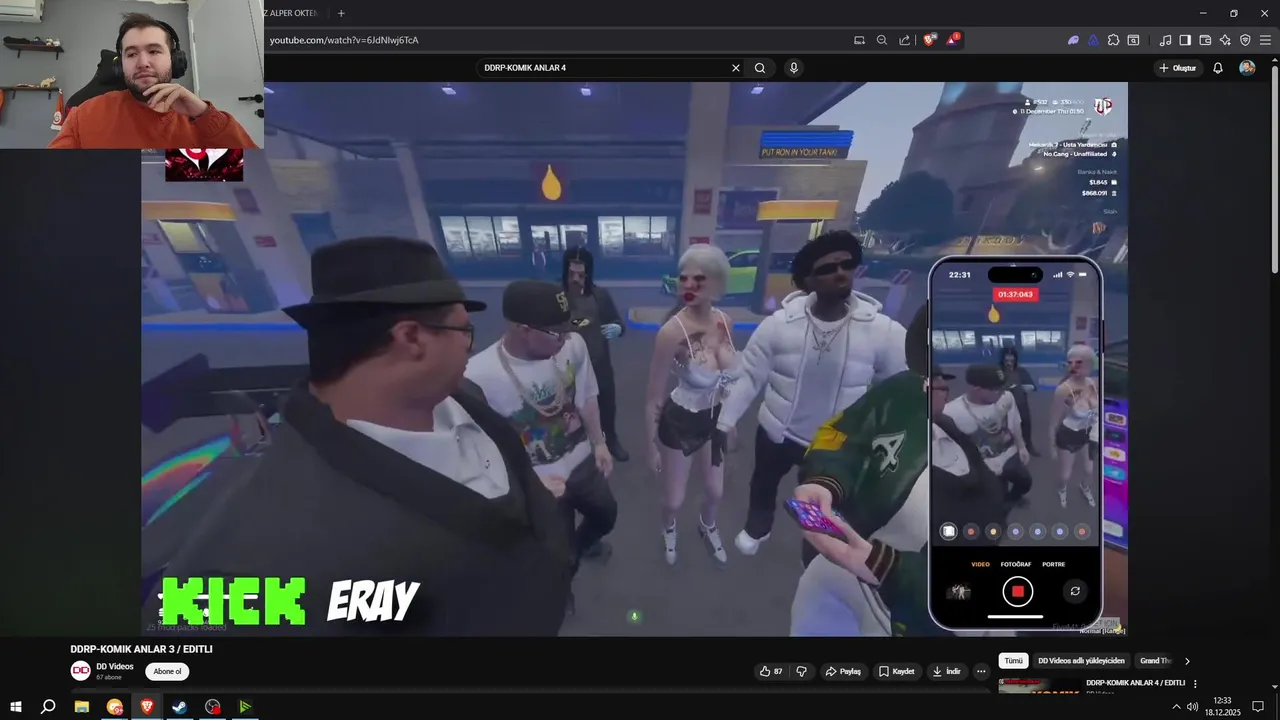Click the Oluştur create button
This screenshot has width=1280, height=720.
1177,68
